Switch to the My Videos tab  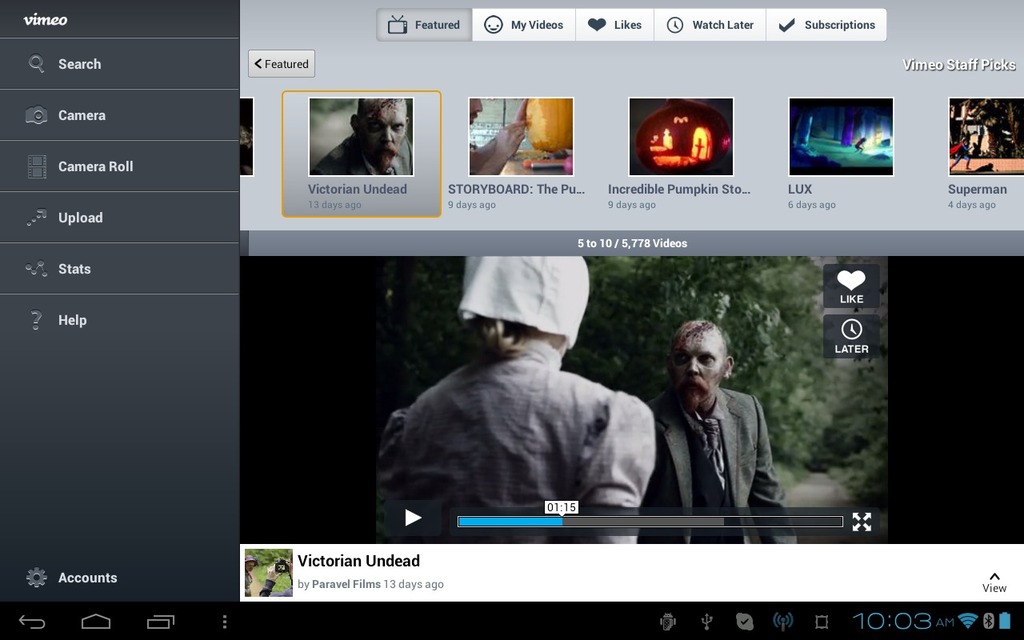coord(524,25)
